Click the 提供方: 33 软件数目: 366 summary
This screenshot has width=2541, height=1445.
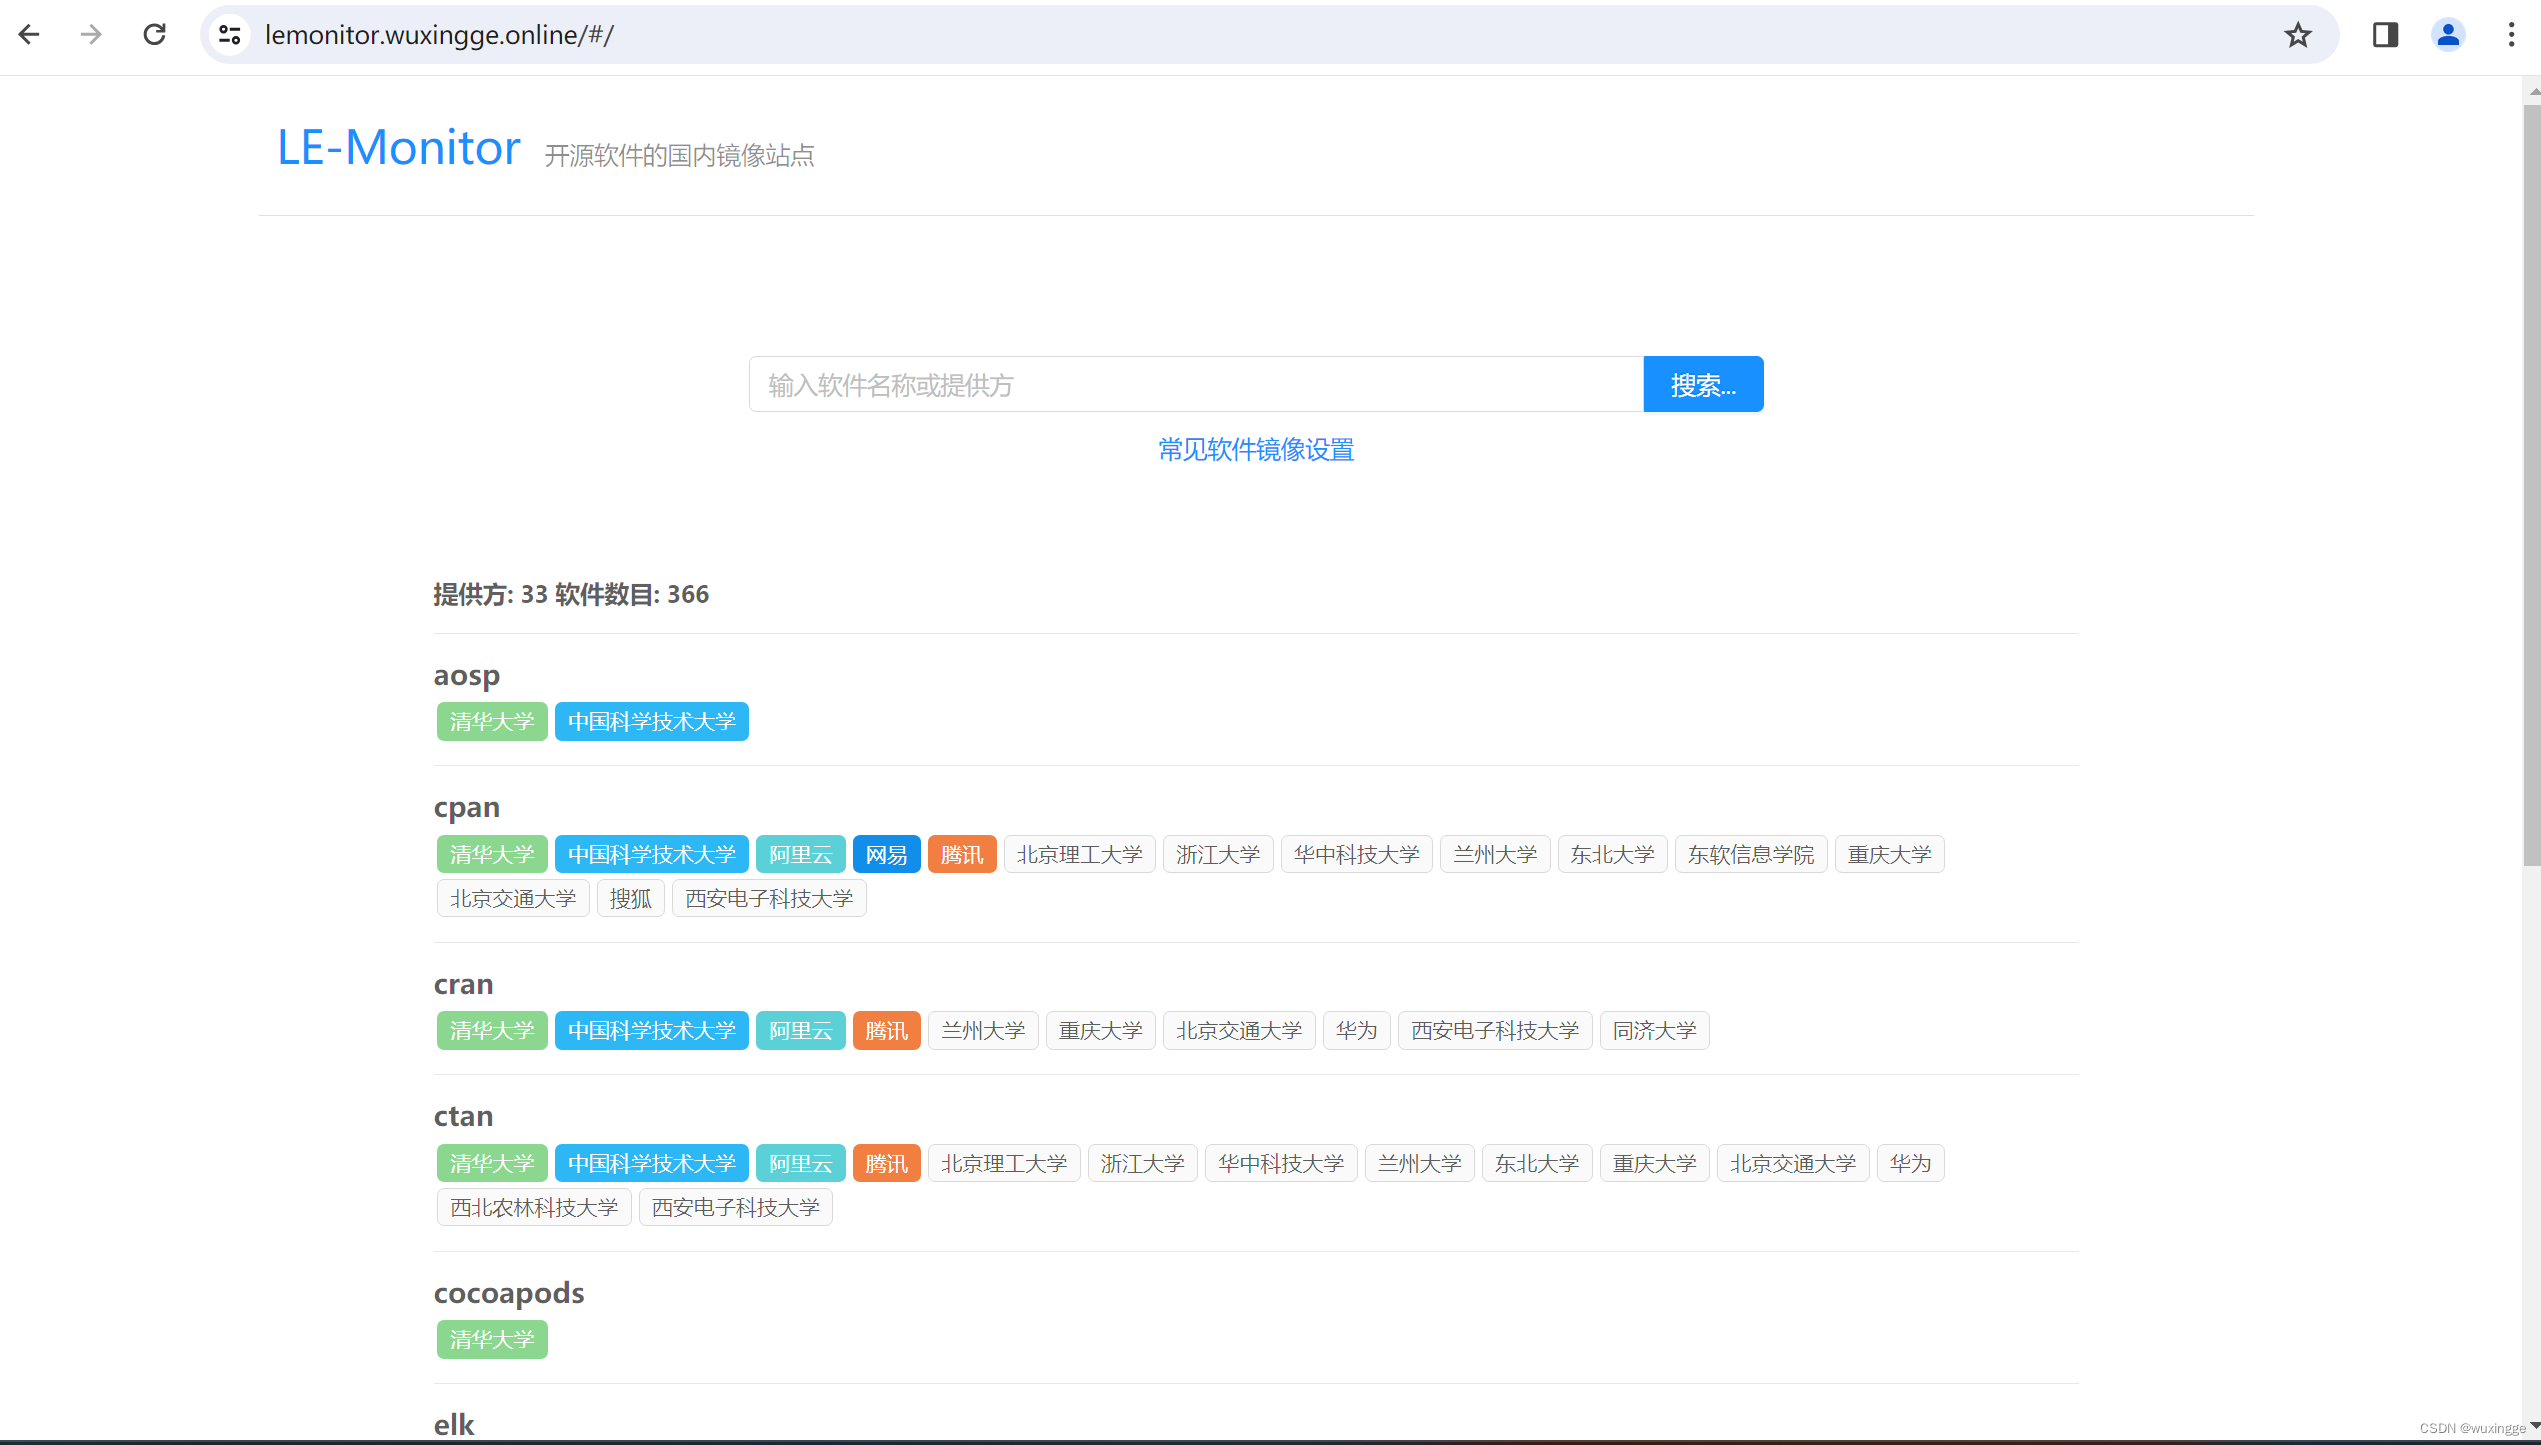(571, 595)
